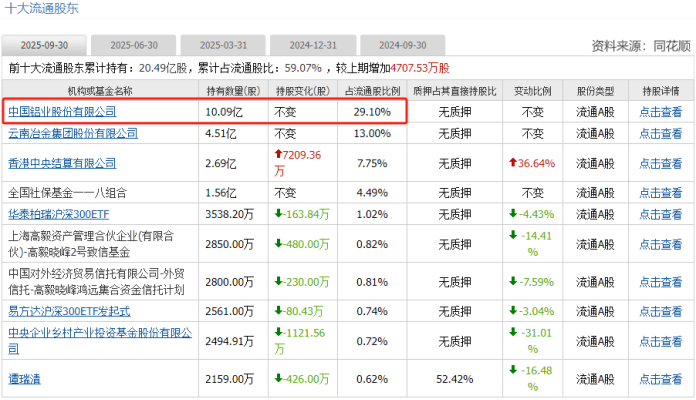View details for 香港中央结算有限公司 row
This screenshot has height=400, width=696.
point(660,163)
